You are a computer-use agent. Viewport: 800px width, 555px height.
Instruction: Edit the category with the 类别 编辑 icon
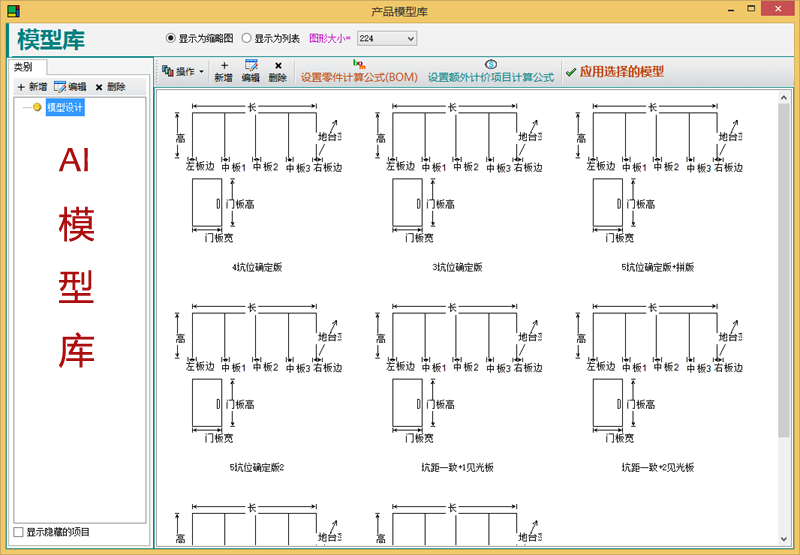[60, 87]
